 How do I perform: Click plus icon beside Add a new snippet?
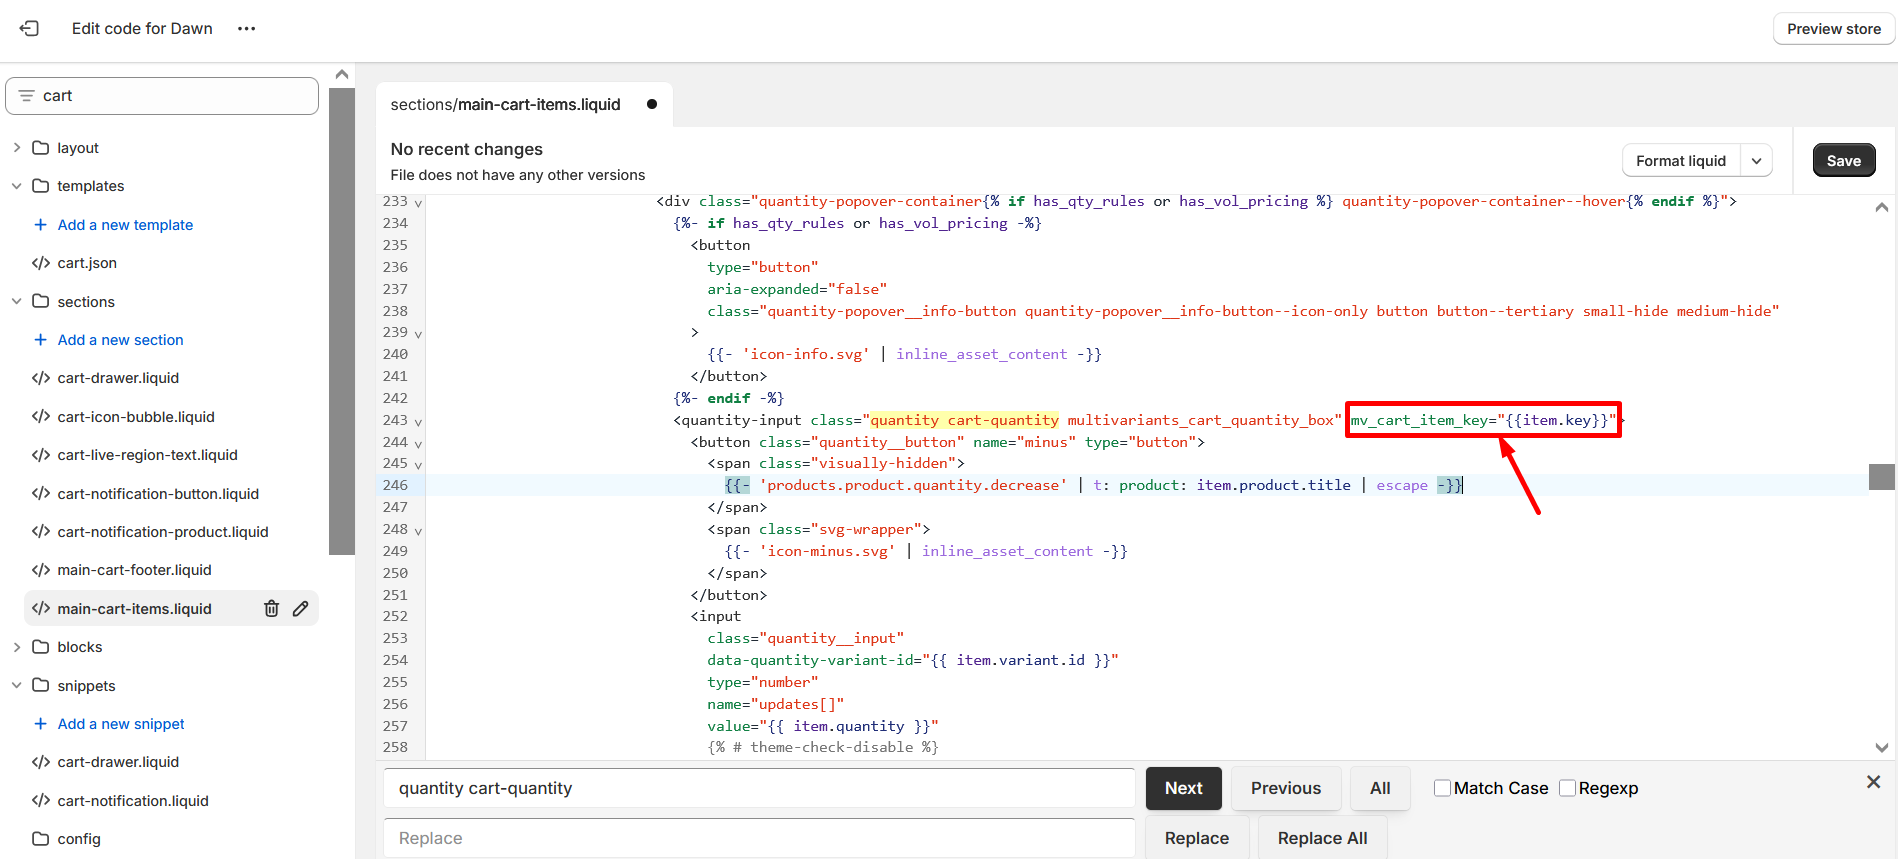(41, 724)
